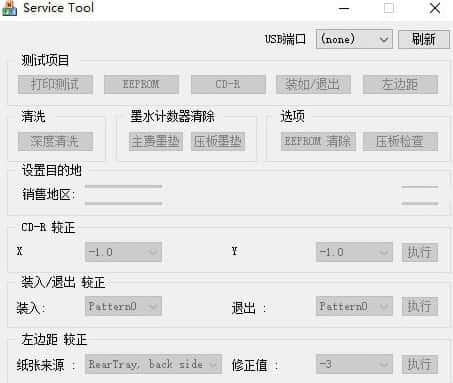
Task: Click 执行 button in 左边距 校正 row
Action: click(x=419, y=364)
